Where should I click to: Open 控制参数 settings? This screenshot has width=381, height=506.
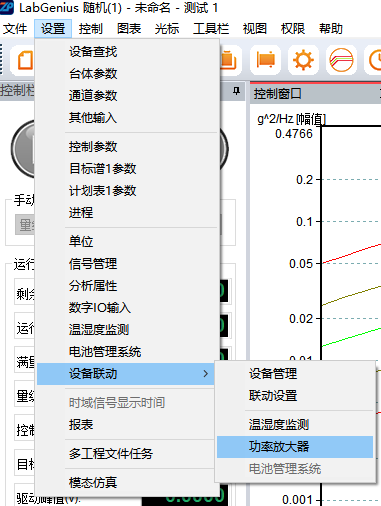pyautogui.click(x=127, y=147)
